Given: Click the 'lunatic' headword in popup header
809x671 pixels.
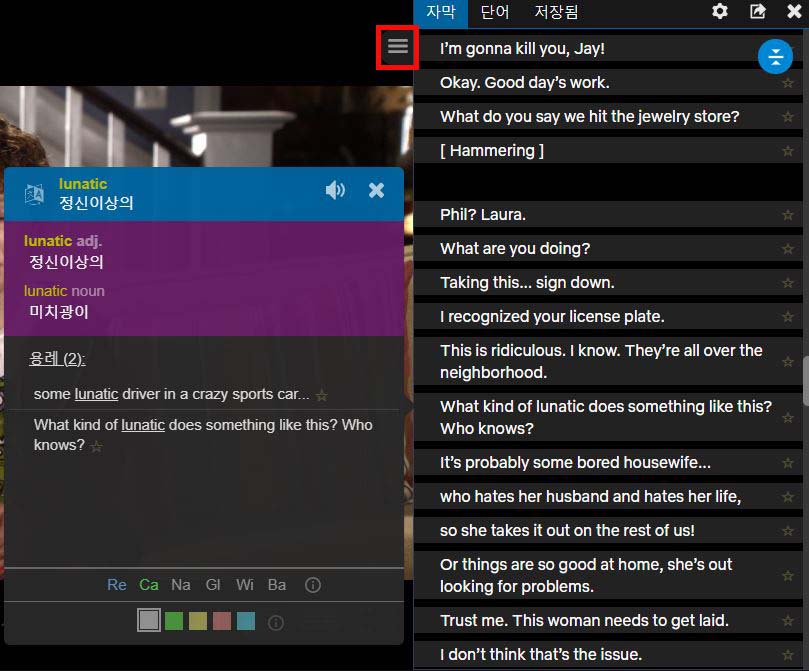Looking at the screenshot, I should point(83,184).
